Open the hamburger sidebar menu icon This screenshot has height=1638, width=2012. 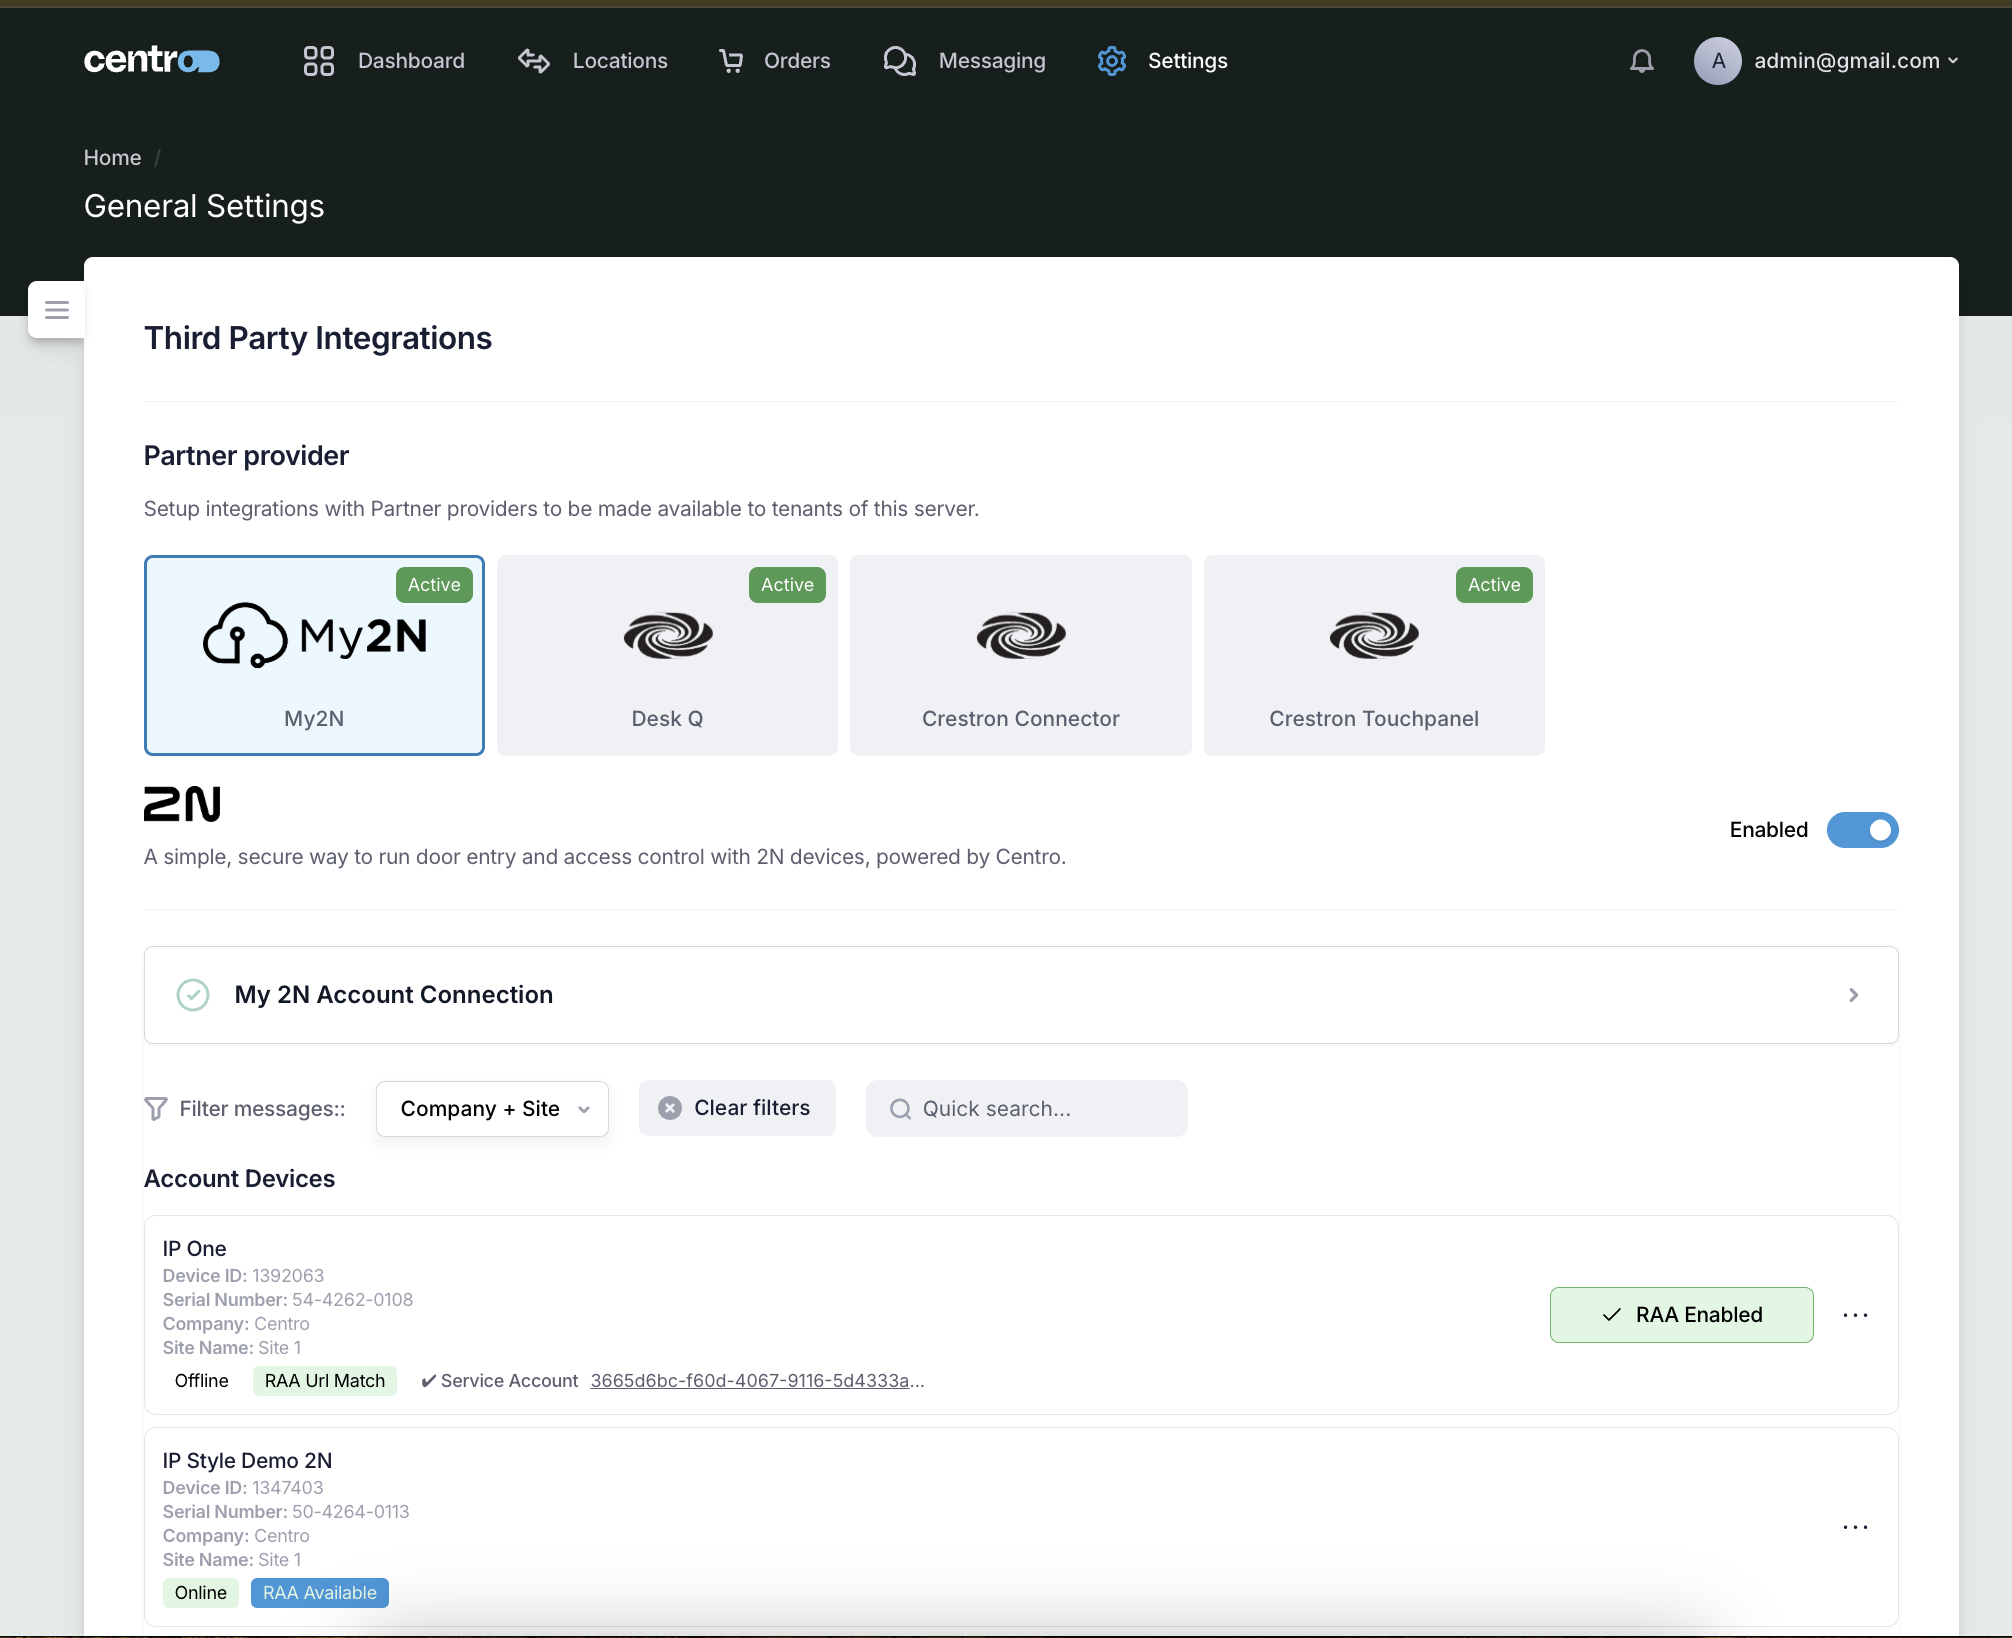click(57, 310)
